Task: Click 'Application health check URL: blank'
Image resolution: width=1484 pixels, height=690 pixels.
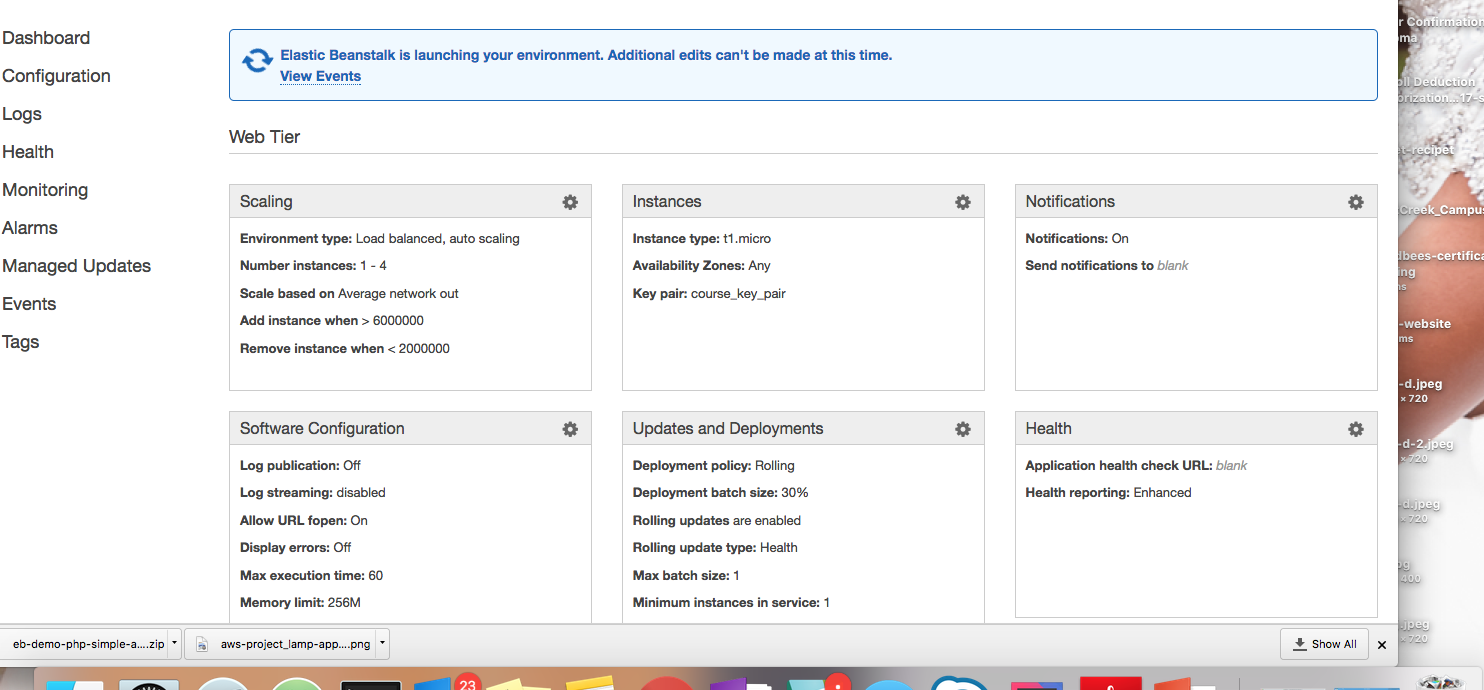Action: coord(1137,466)
